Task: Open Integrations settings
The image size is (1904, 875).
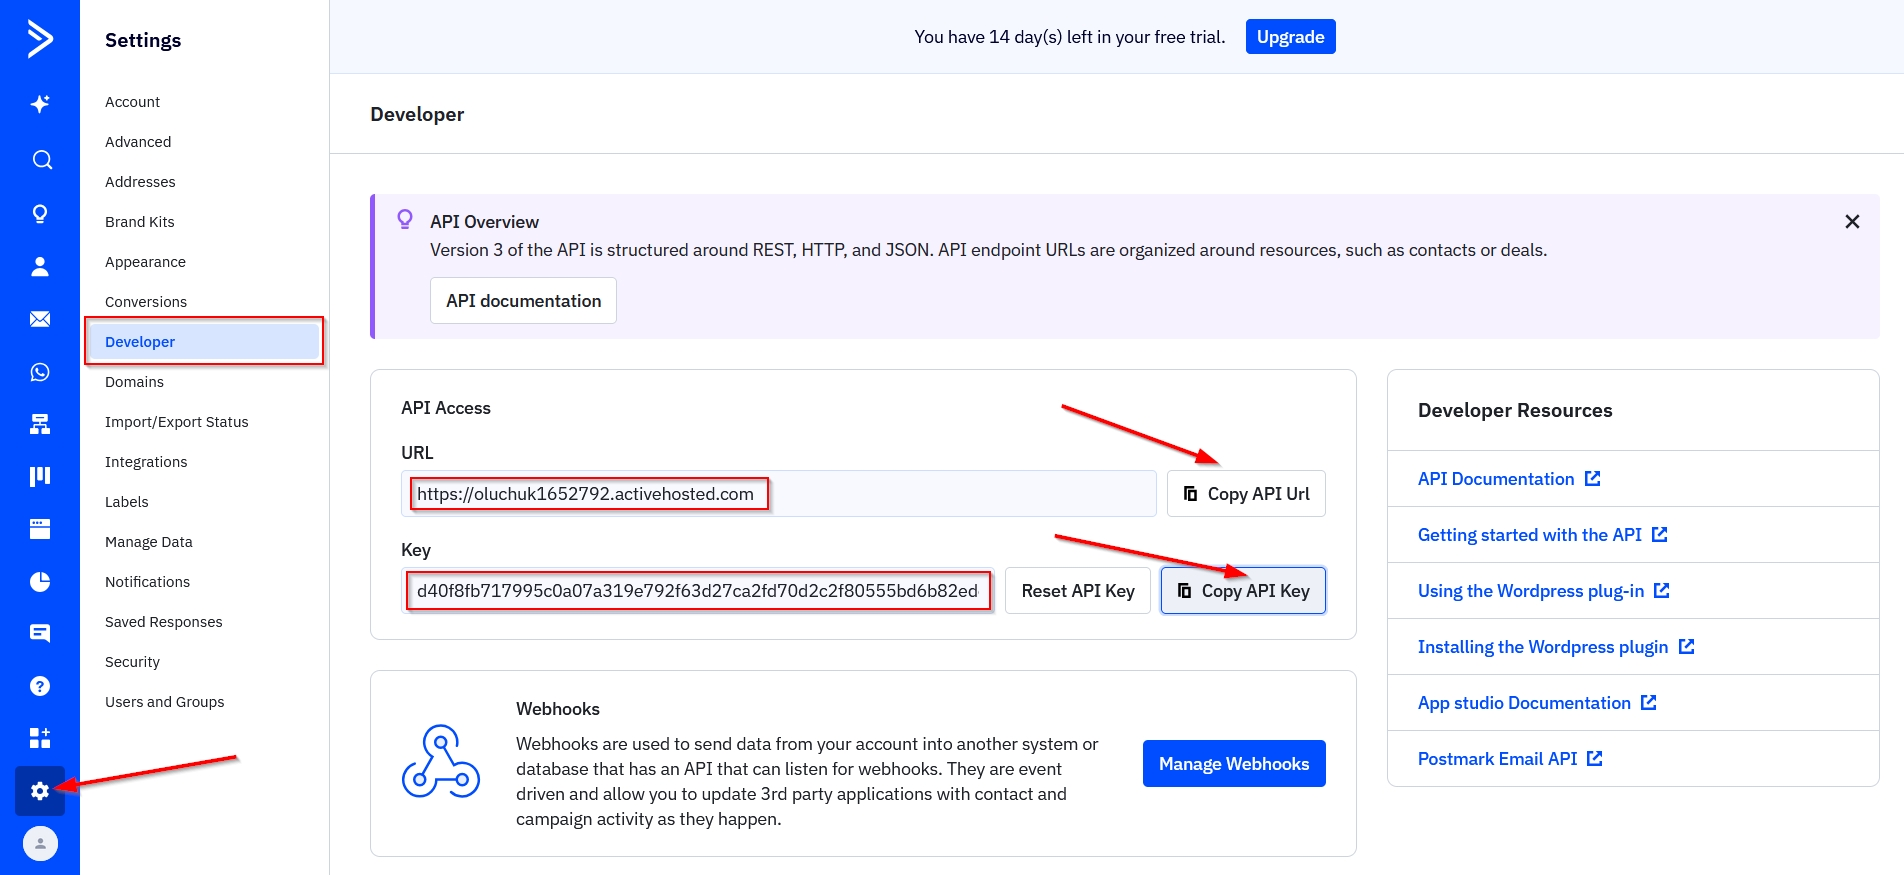Action: click(x=146, y=462)
